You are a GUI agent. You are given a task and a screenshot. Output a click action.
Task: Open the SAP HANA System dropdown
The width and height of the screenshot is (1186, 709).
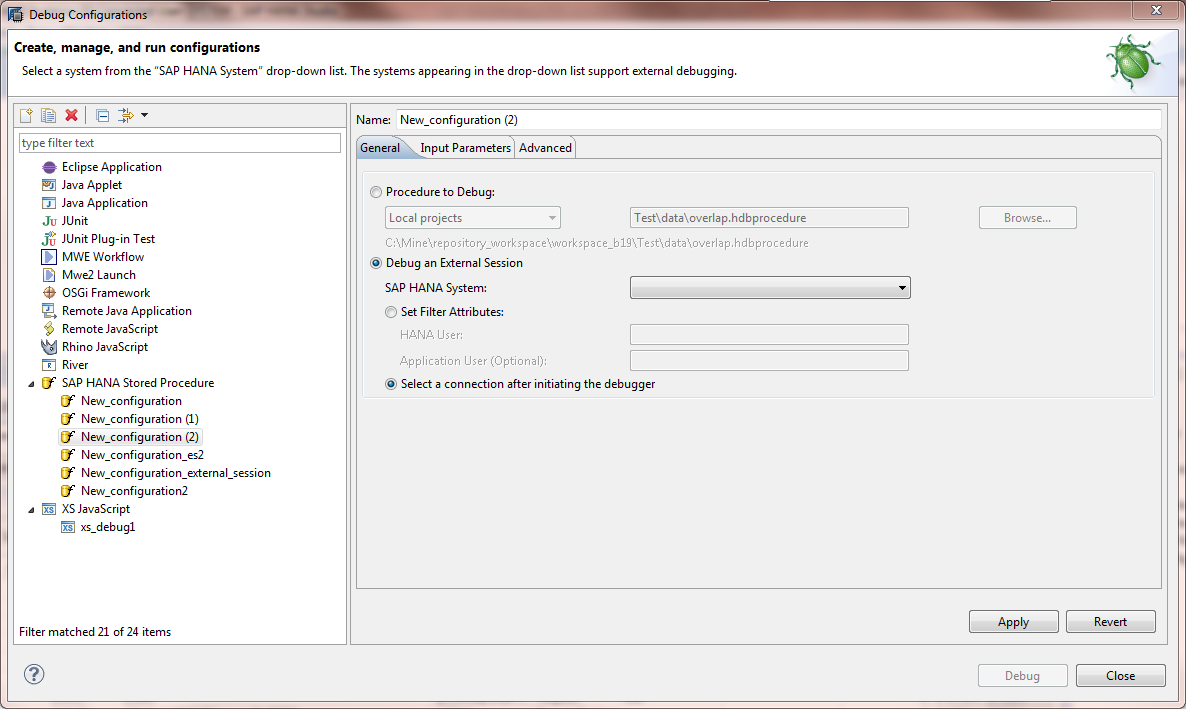coord(769,288)
